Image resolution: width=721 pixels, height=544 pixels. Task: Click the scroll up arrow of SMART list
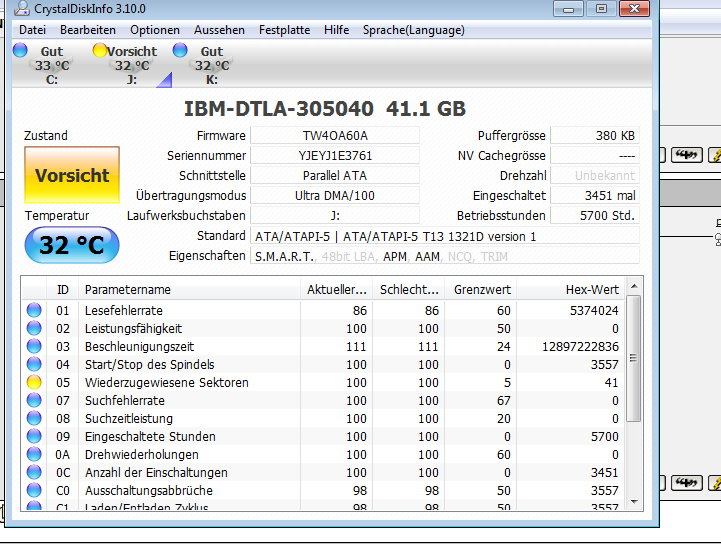tap(634, 286)
